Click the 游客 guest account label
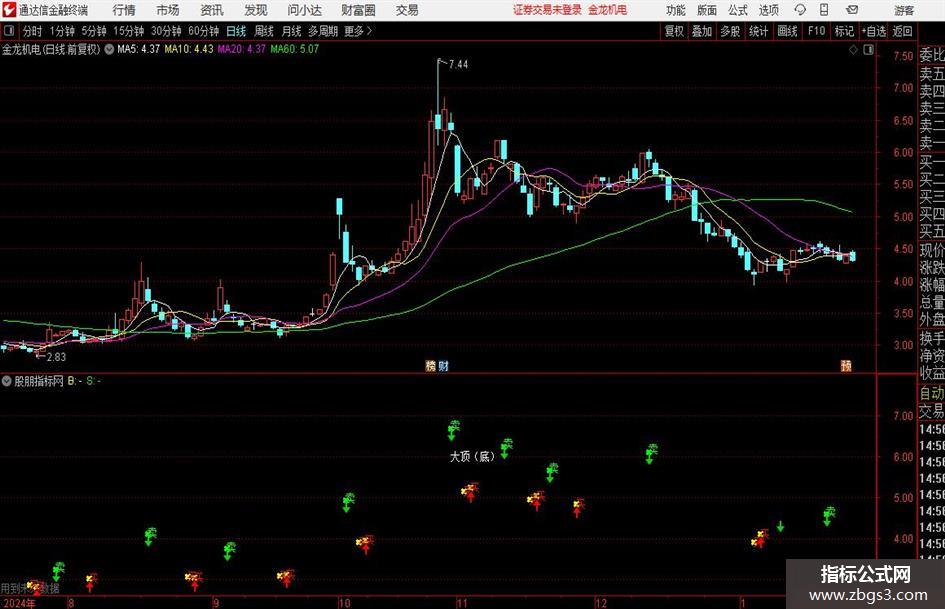The height and width of the screenshot is (609, 945). 904,10
